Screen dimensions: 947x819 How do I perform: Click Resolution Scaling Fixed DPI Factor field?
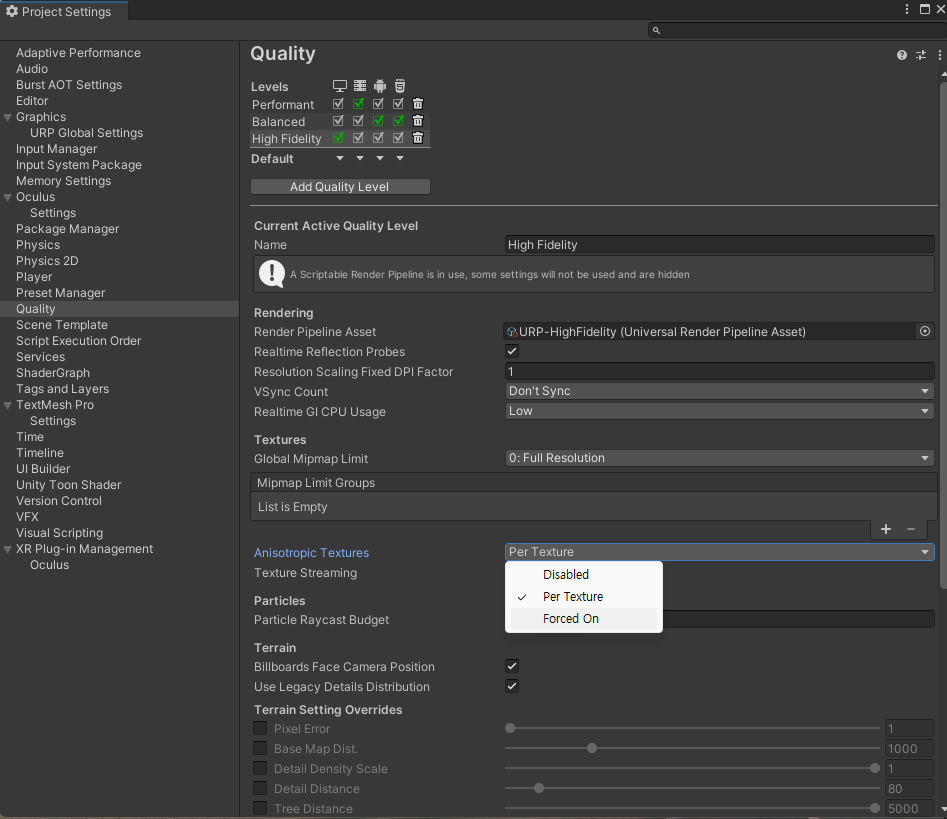[x=719, y=371]
